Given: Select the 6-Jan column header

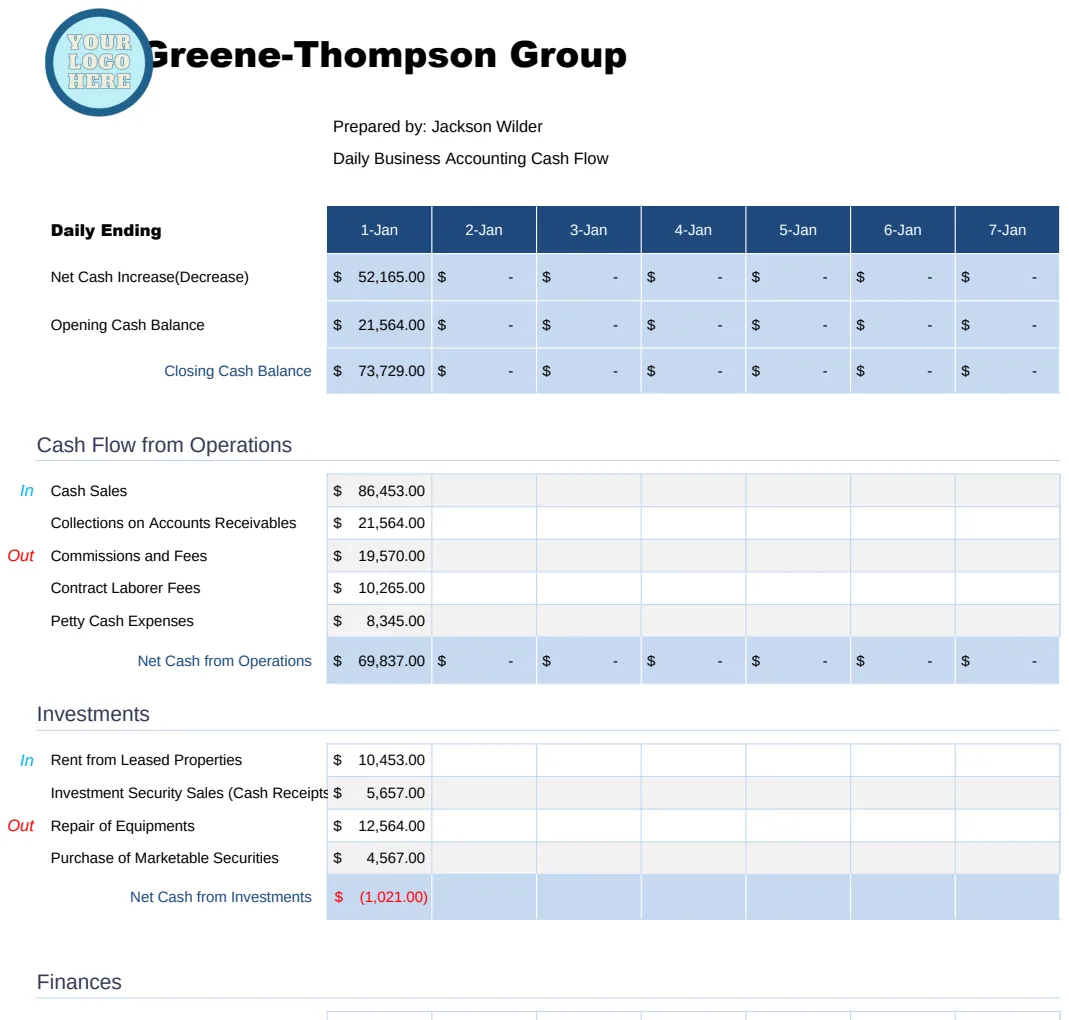Looking at the screenshot, I should pyautogui.click(x=903, y=230).
